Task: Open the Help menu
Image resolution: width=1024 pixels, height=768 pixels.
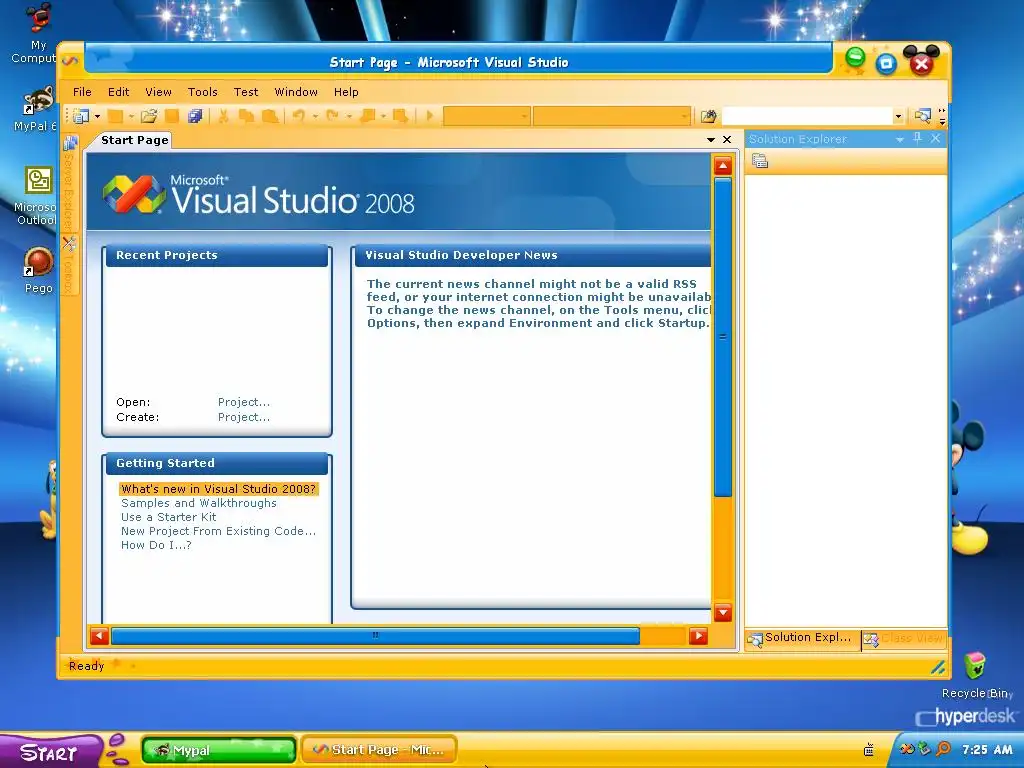Action: pos(346,92)
